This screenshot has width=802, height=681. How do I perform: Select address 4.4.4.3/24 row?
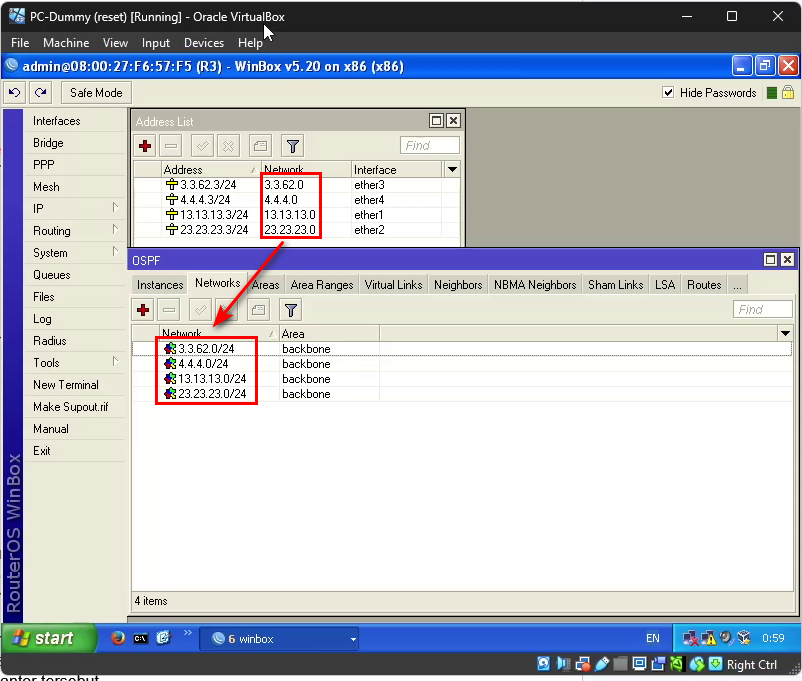click(x=297, y=200)
